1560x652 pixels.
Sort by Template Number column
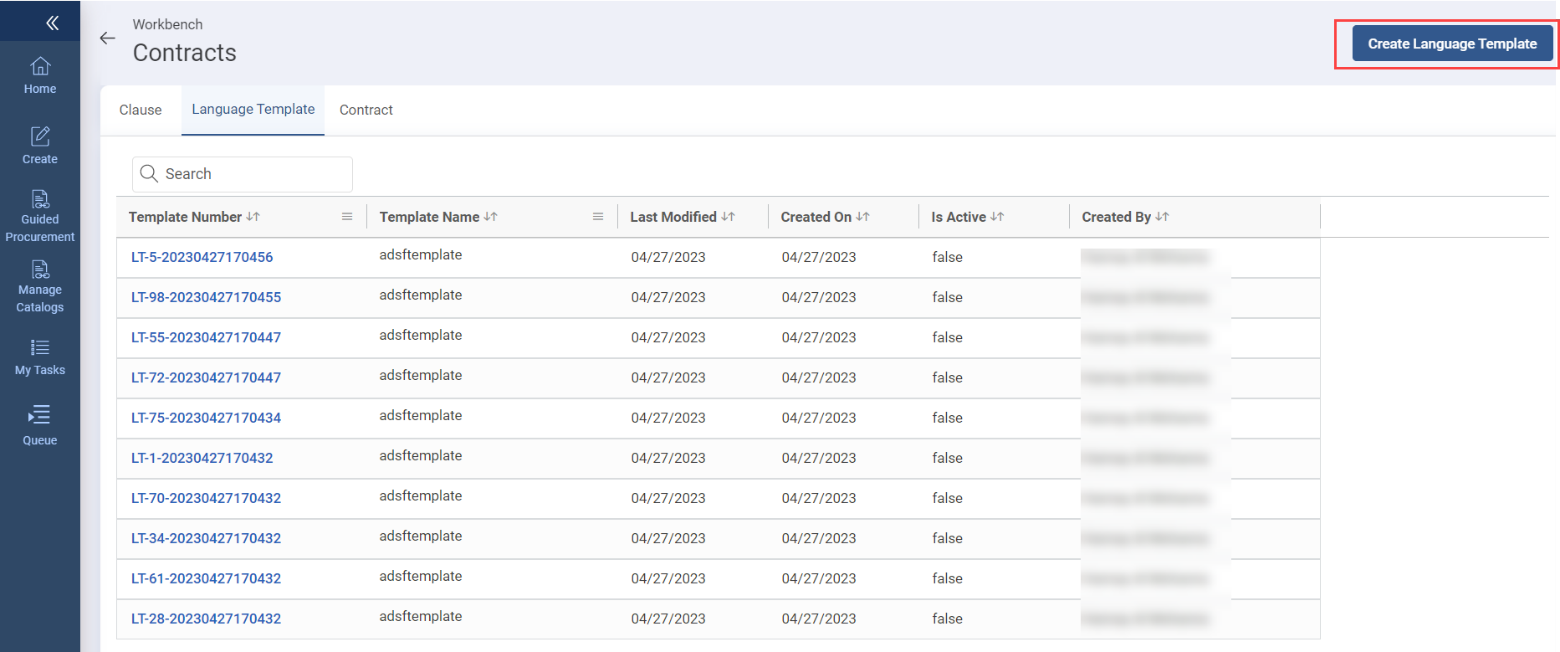point(253,217)
